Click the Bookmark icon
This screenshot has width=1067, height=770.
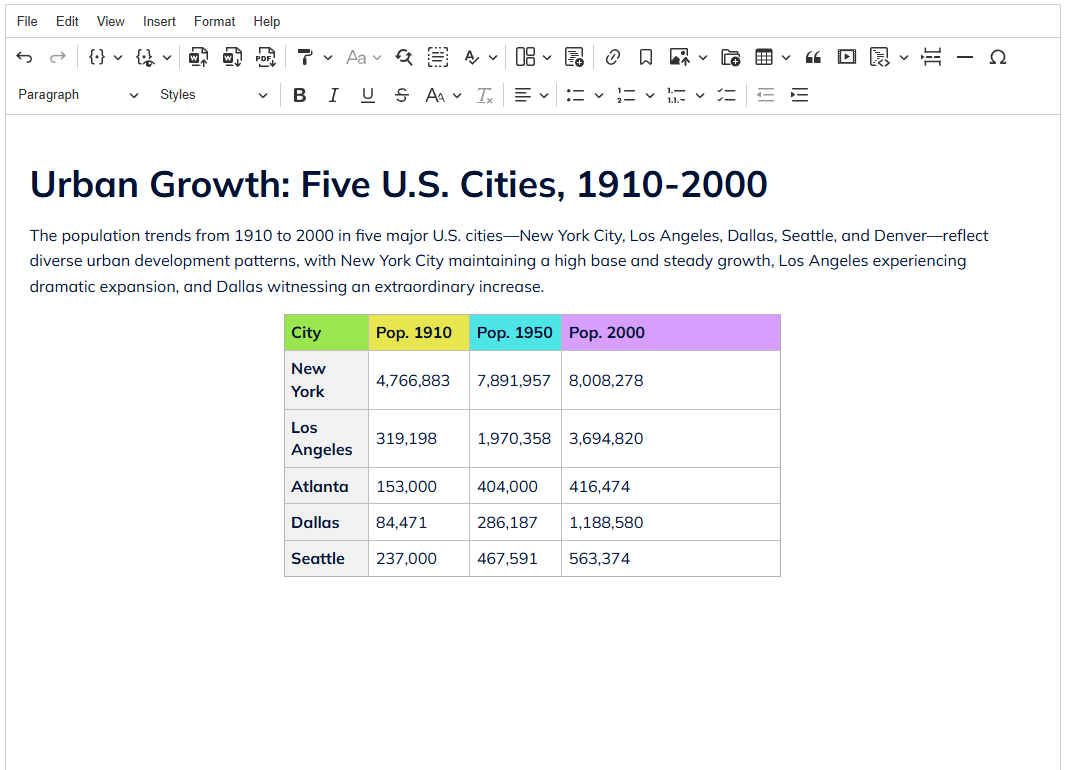[646, 57]
